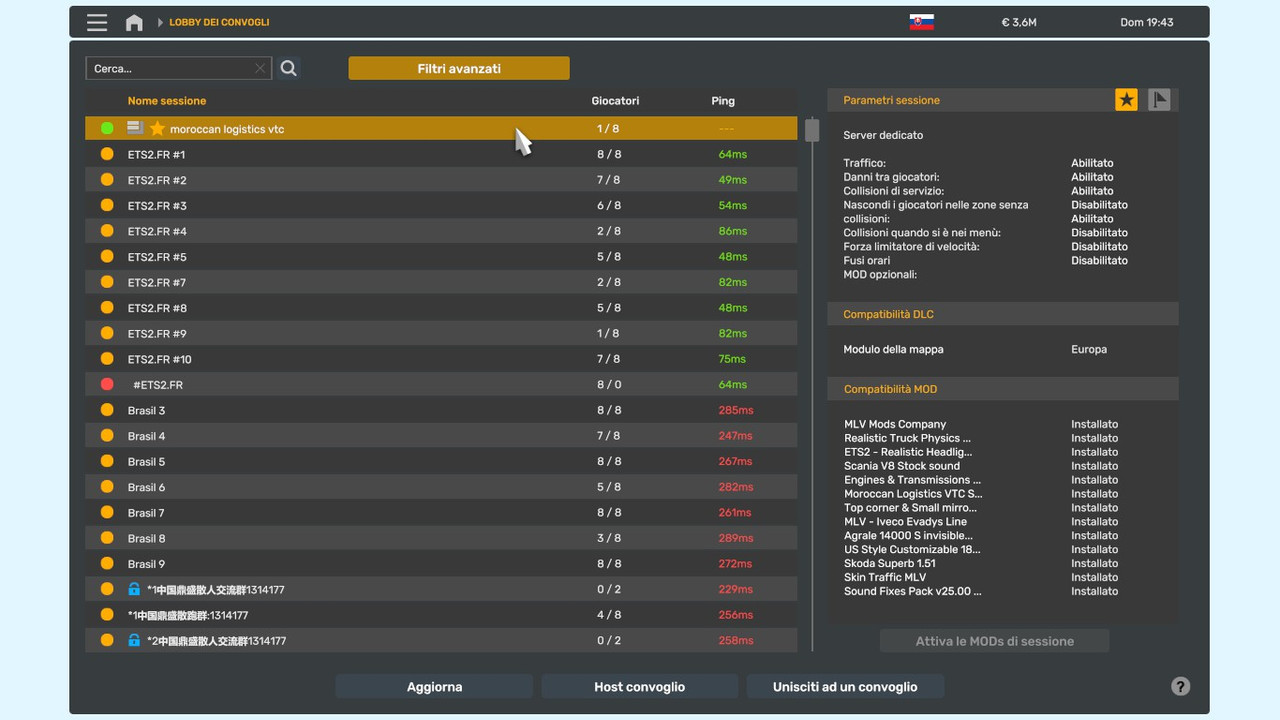The image size is (1280, 720).
Task: Click the flag report icon in Parametri sessione
Action: coord(1159,99)
